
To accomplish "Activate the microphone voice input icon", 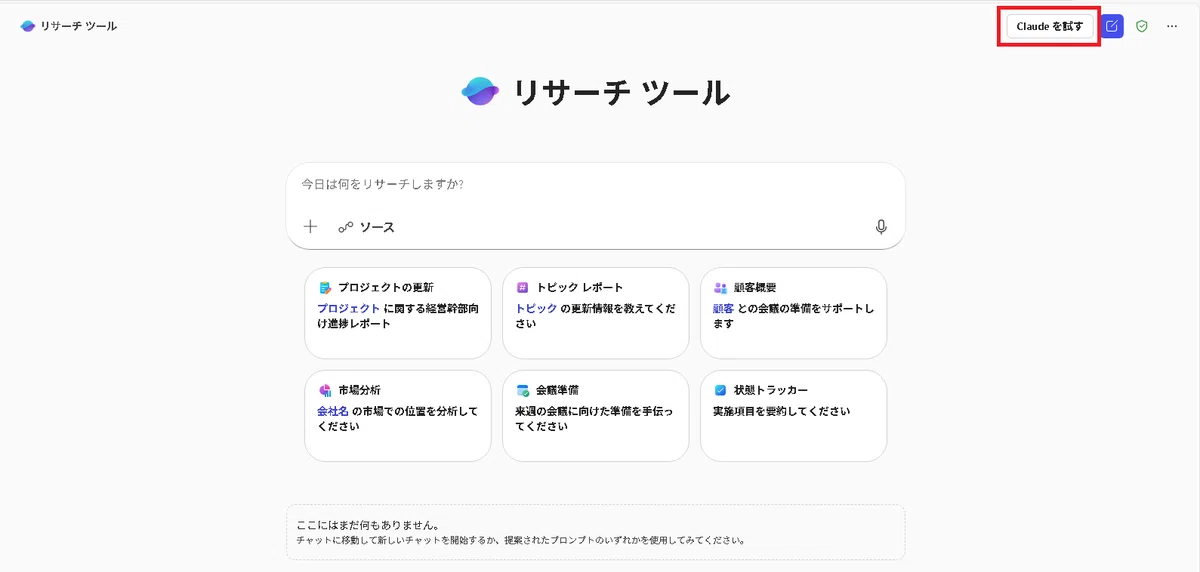I will tap(881, 227).
